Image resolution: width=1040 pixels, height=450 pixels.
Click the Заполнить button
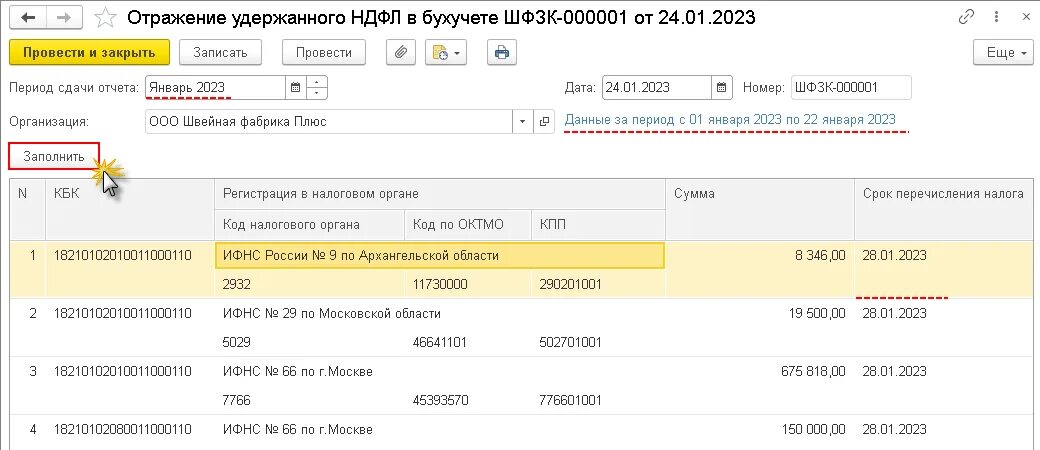point(54,157)
